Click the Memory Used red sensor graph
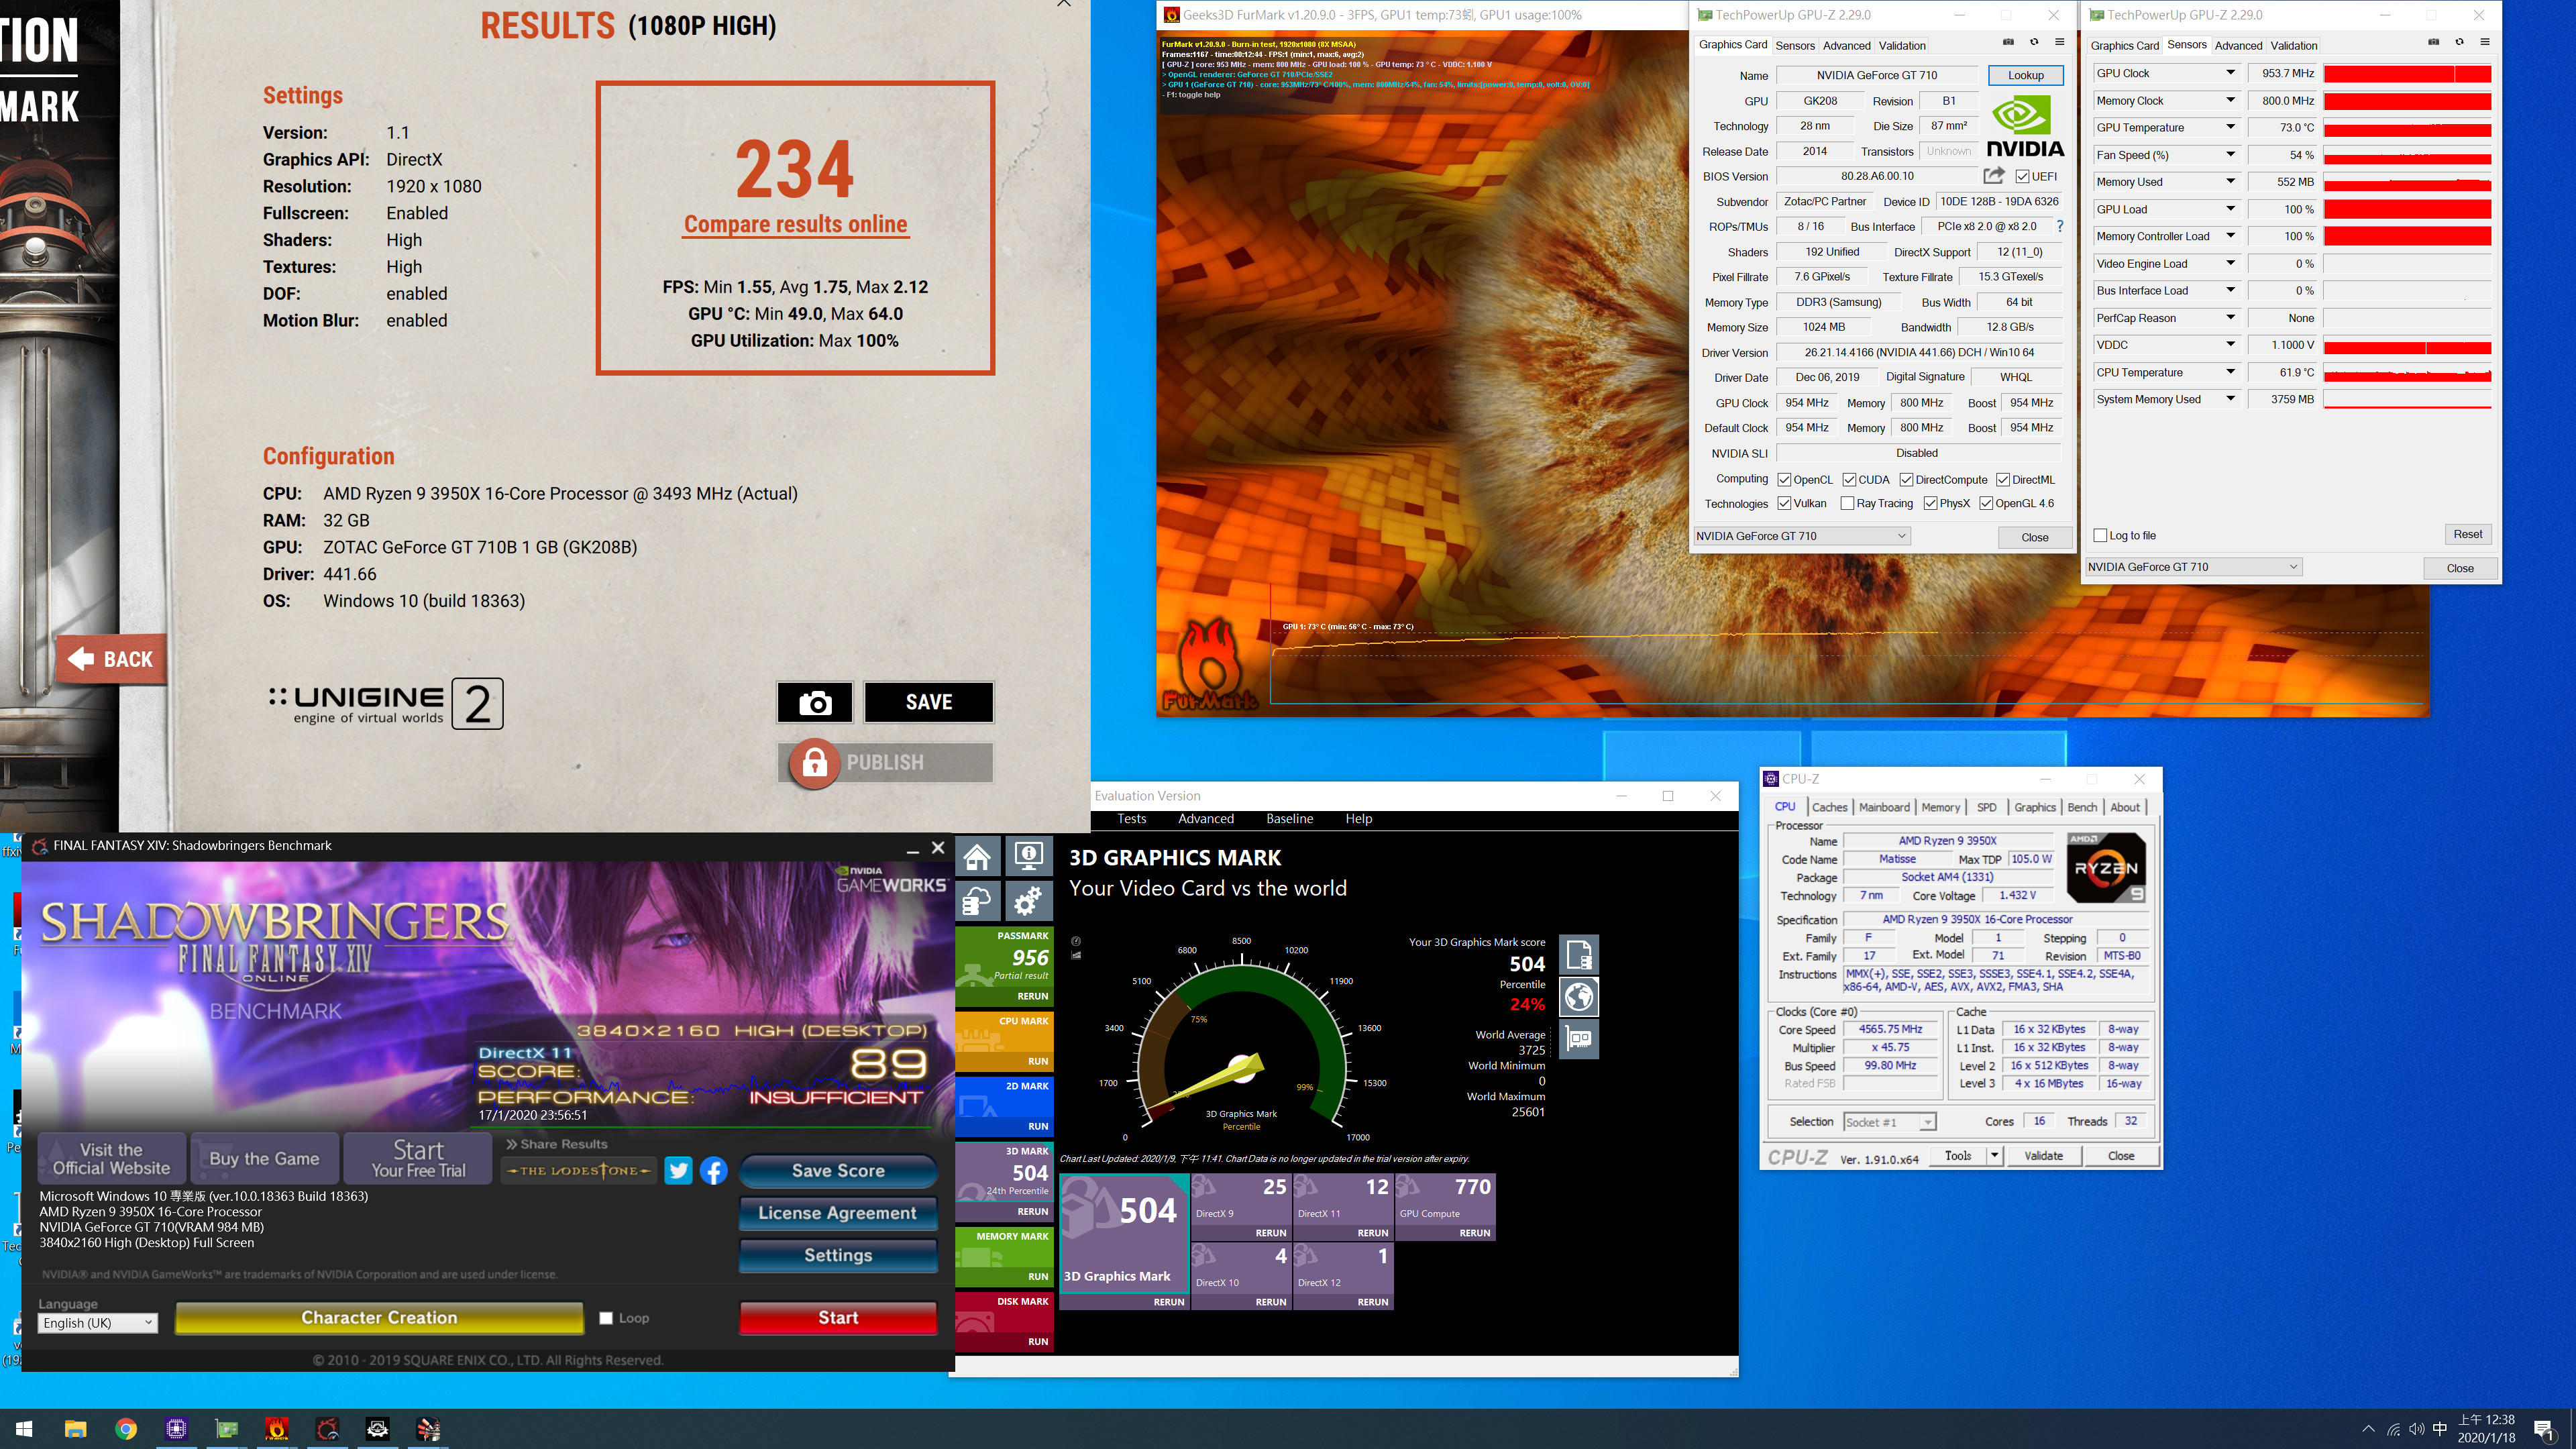2576x1449 pixels. coord(2407,182)
